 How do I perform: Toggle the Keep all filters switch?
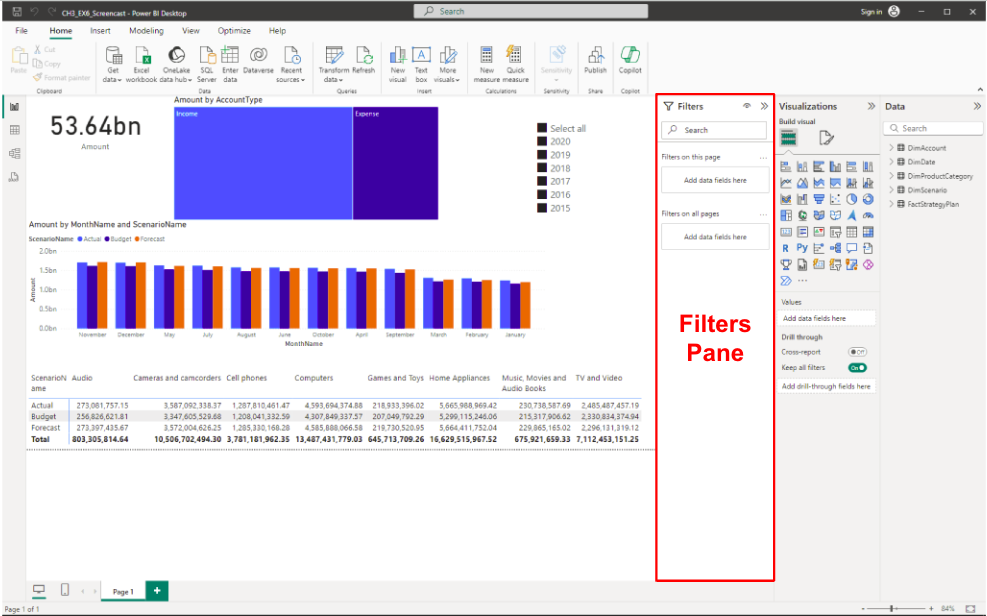pyautogui.click(x=857, y=367)
